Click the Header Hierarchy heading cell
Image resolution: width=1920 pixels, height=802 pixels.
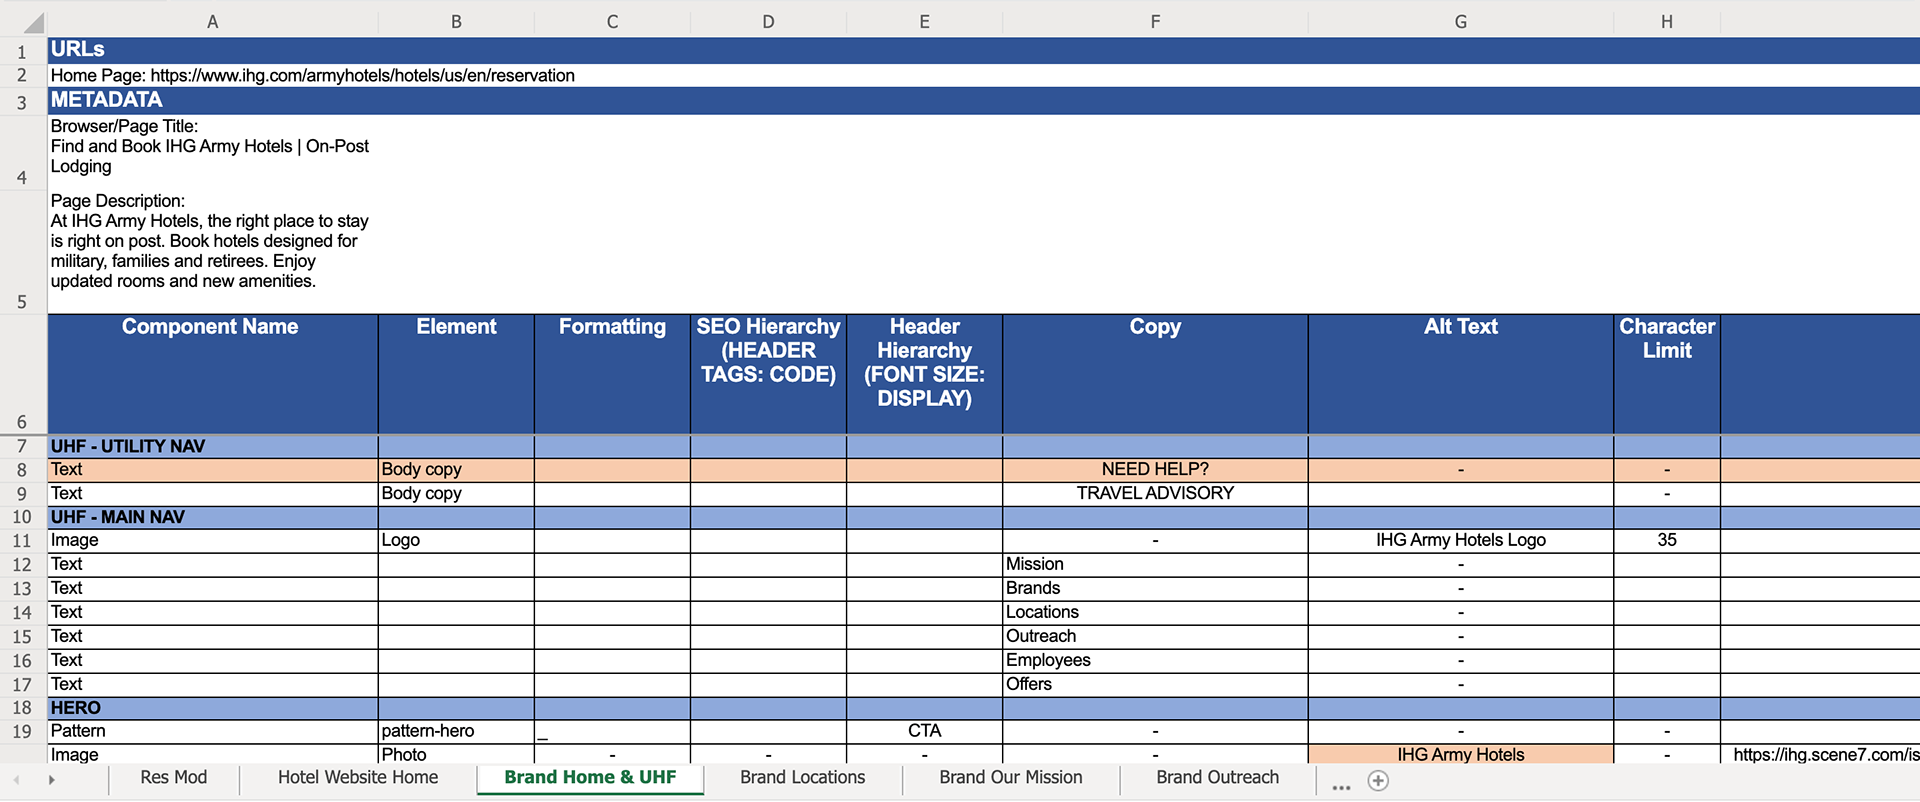[x=924, y=374]
